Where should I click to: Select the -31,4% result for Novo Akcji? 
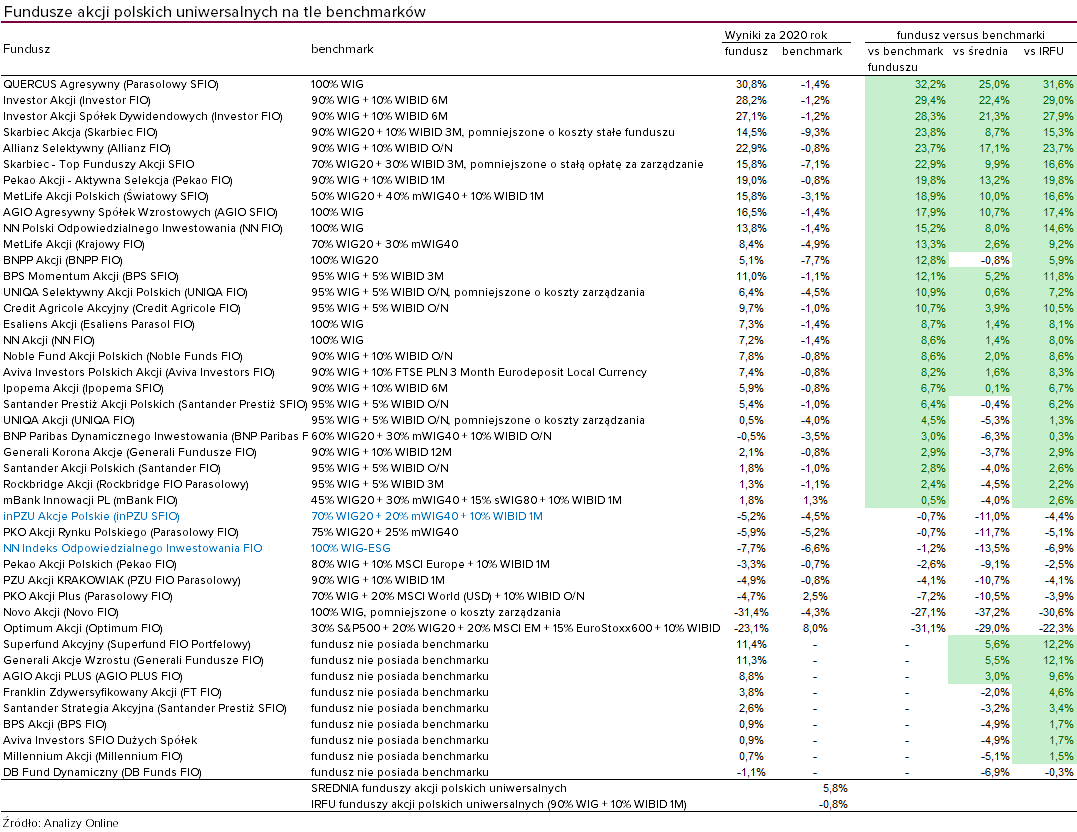(x=750, y=612)
